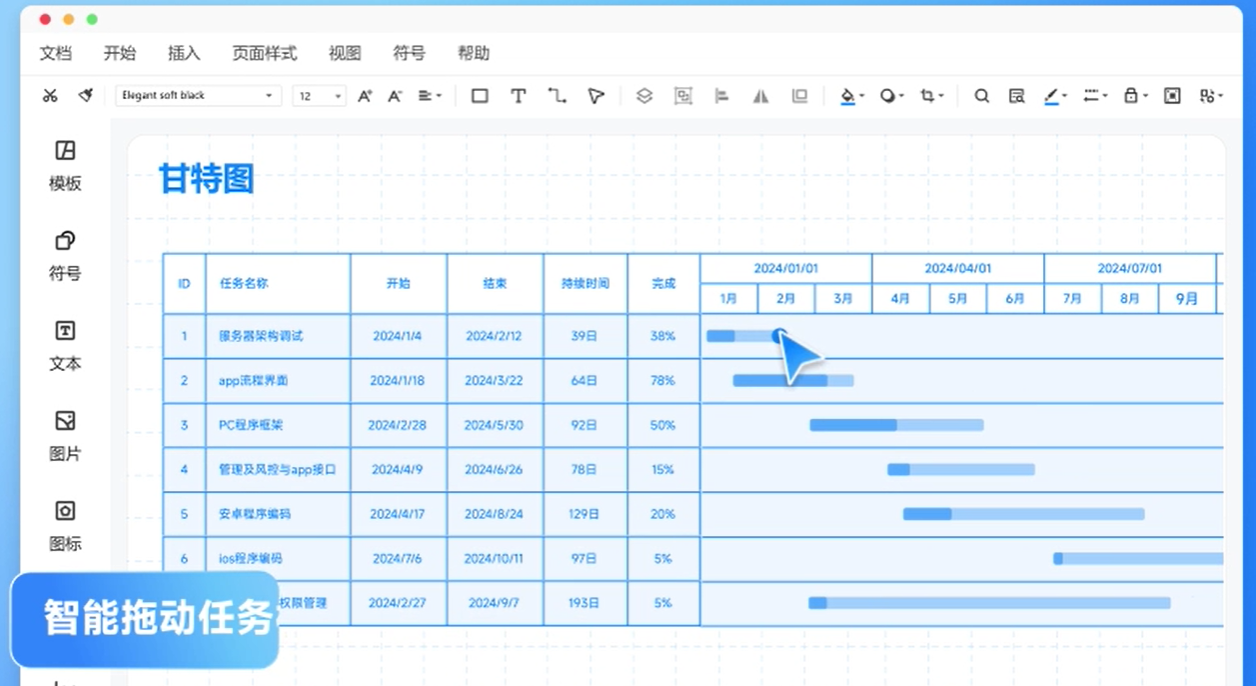This screenshot has width=1256, height=686.
Task: Select the text tool T icon
Action: [x=518, y=96]
